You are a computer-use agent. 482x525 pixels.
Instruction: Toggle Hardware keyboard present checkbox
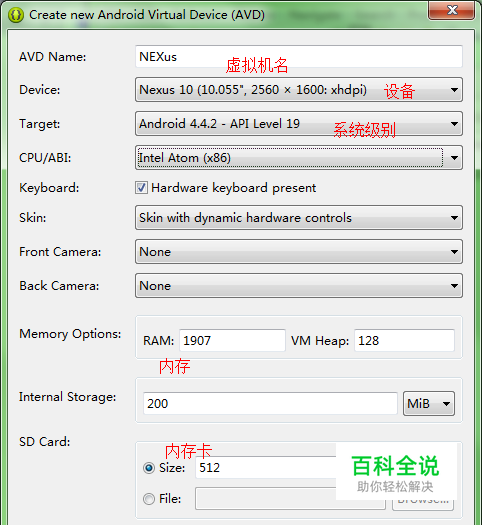141,188
